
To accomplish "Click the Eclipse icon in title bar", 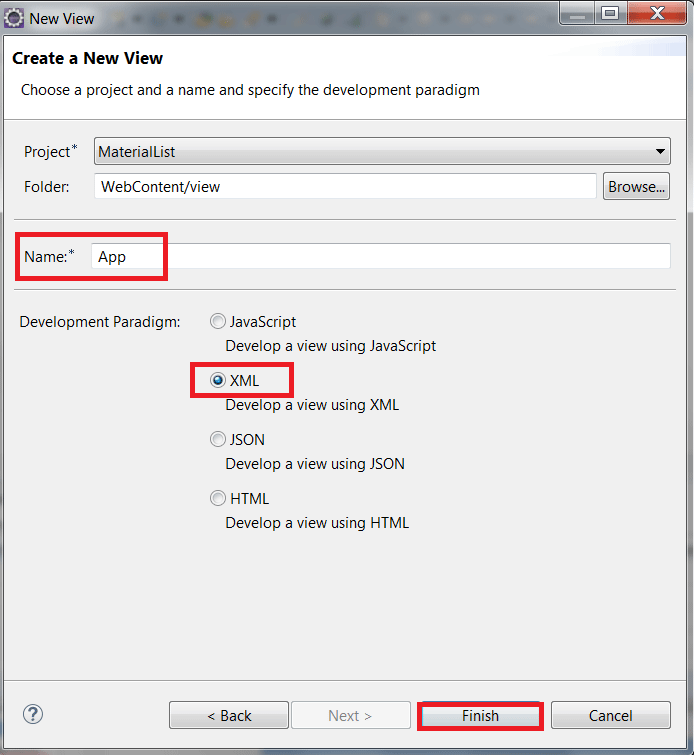I will point(13,18).
